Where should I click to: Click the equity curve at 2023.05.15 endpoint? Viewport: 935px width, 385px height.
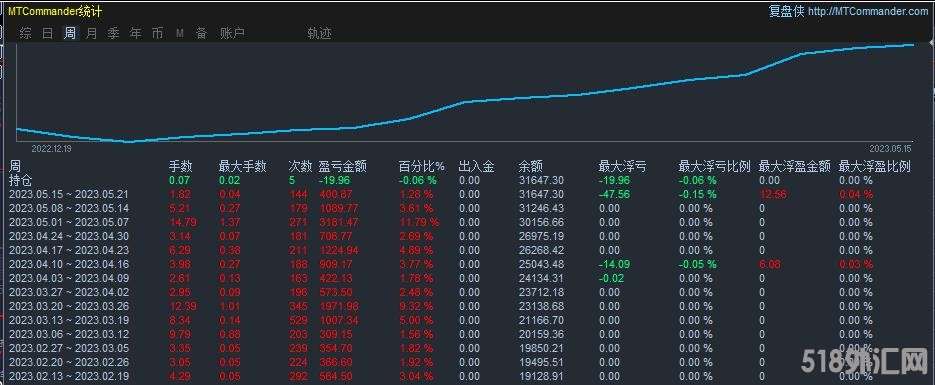tap(913, 45)
